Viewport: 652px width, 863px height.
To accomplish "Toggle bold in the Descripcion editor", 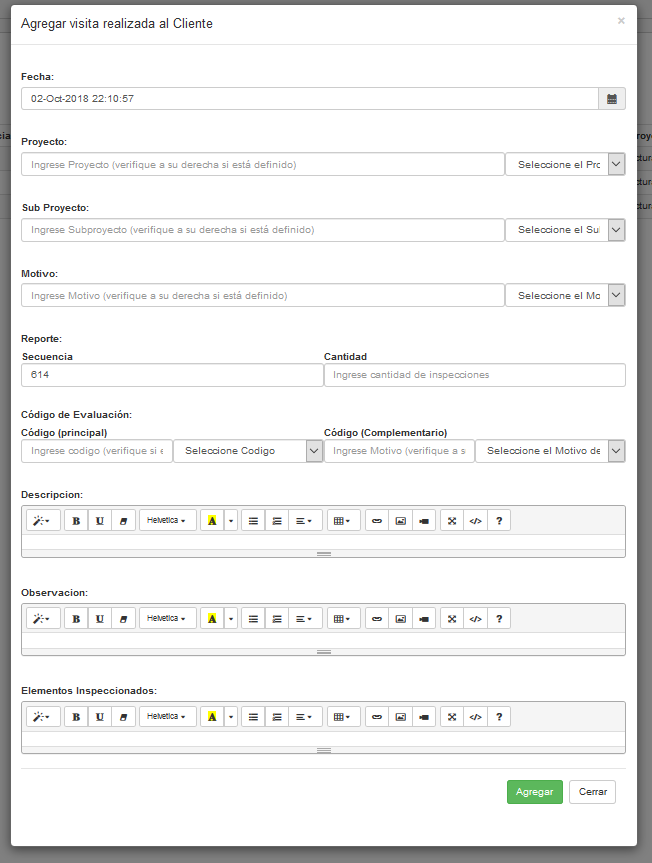I will pos(76,521).
